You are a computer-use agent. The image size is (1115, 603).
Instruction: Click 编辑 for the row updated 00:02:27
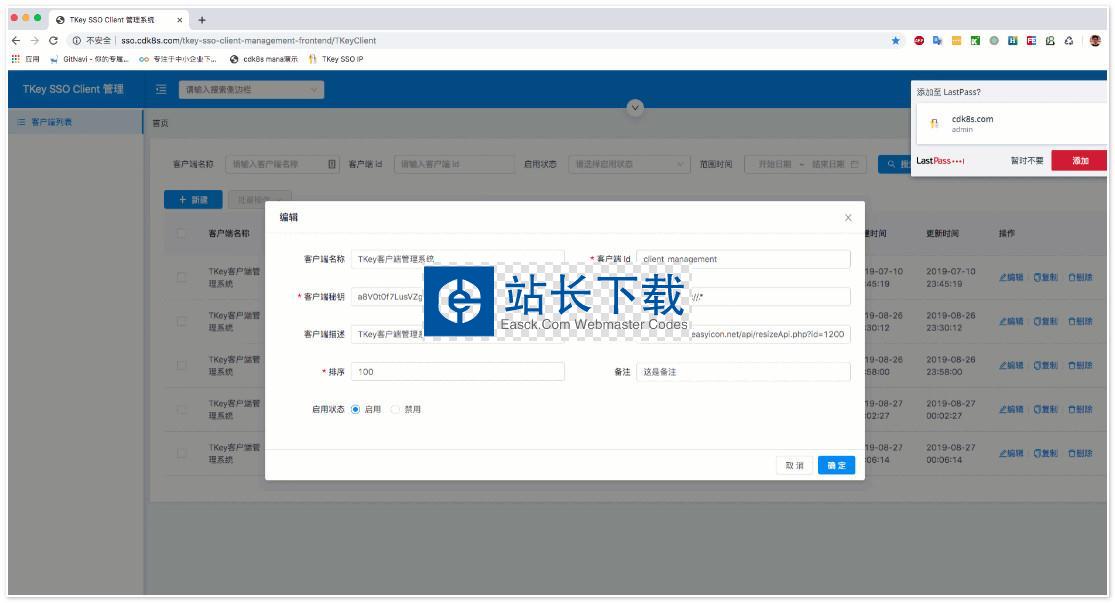[1011, 410]
